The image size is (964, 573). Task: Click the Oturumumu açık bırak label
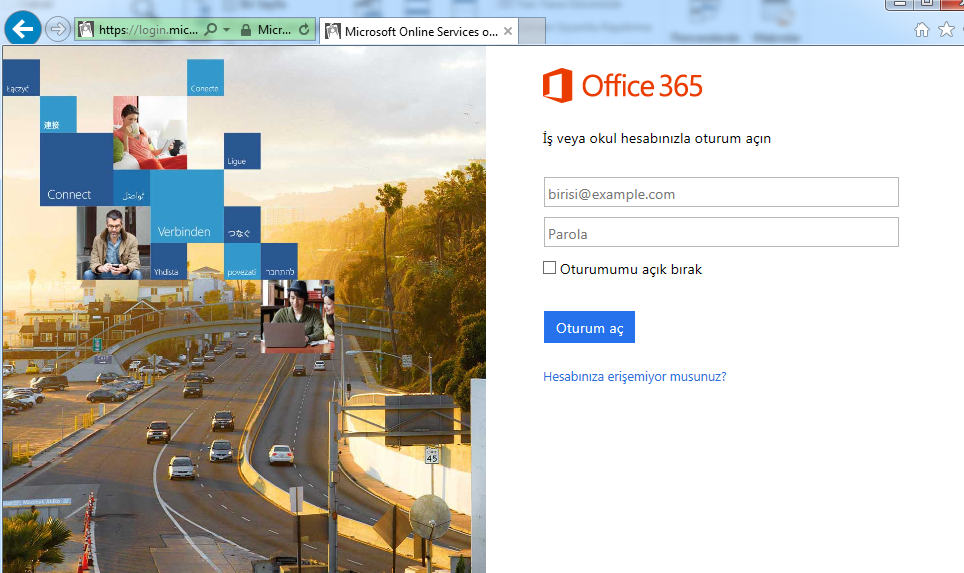631,269
